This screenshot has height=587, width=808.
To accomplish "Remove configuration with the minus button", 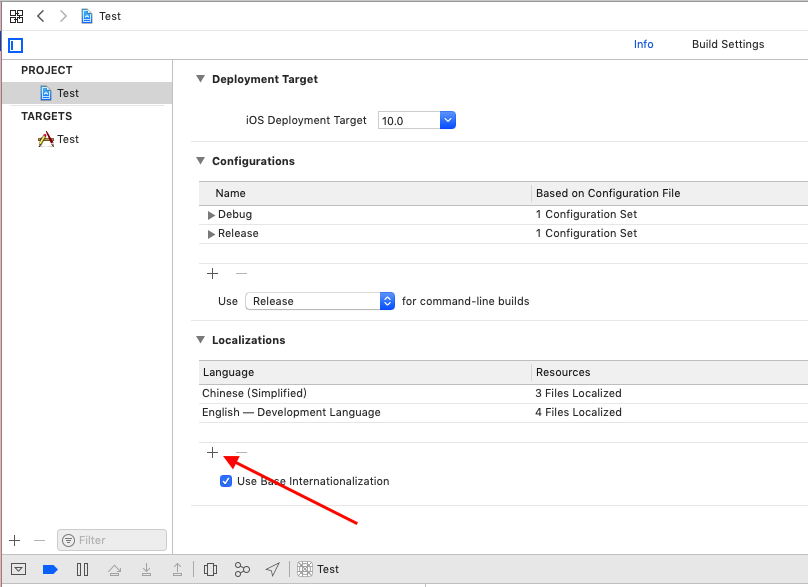I will [241, 273].
